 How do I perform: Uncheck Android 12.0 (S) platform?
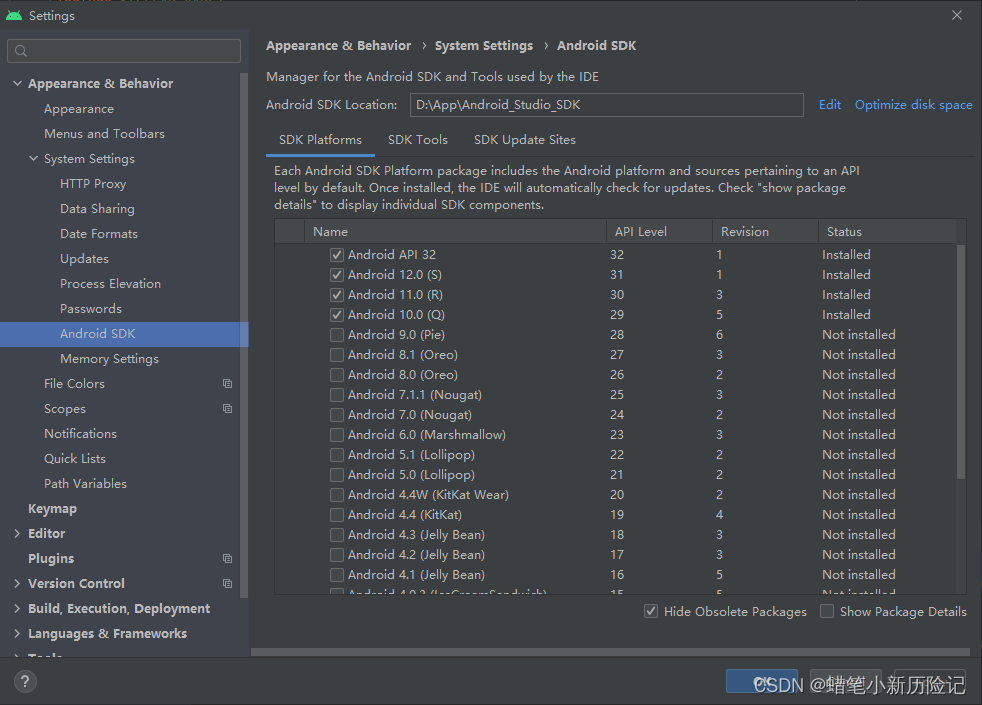click(x=337, y=275)
